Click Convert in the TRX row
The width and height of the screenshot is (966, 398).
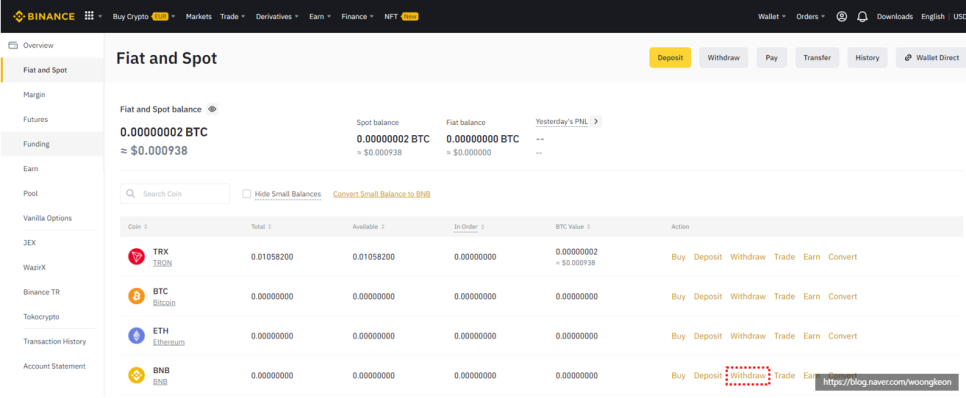pos(842,257)
